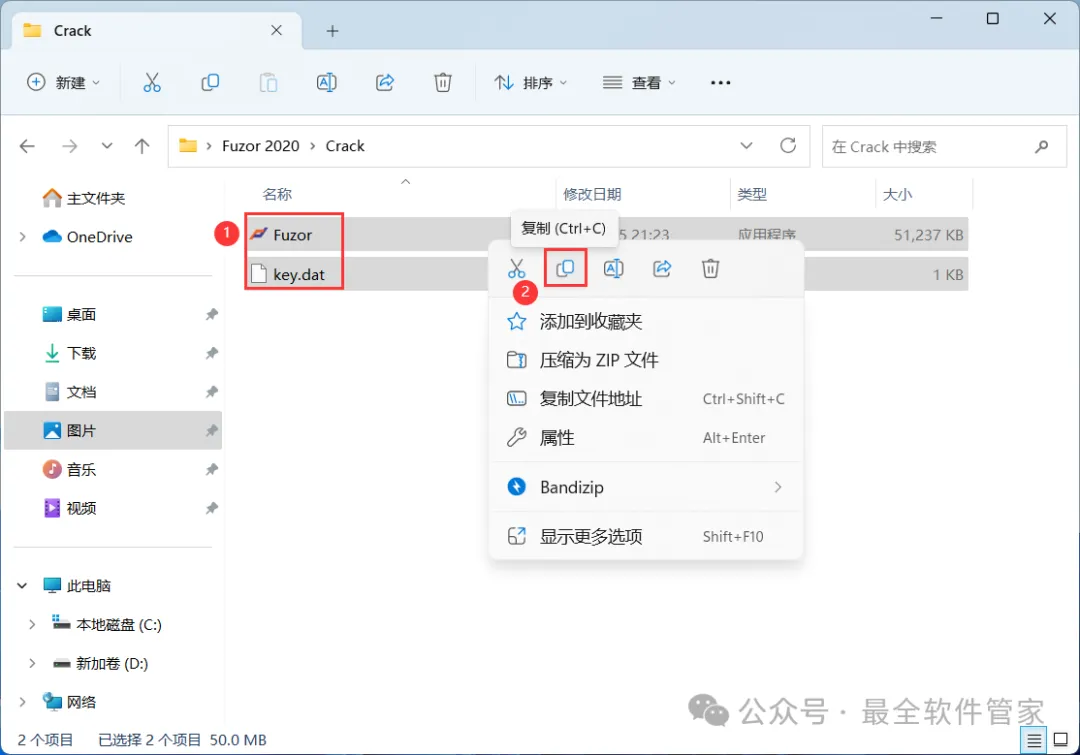
Task: Open the 查看 view dropdown
Action: coord(639,83)
